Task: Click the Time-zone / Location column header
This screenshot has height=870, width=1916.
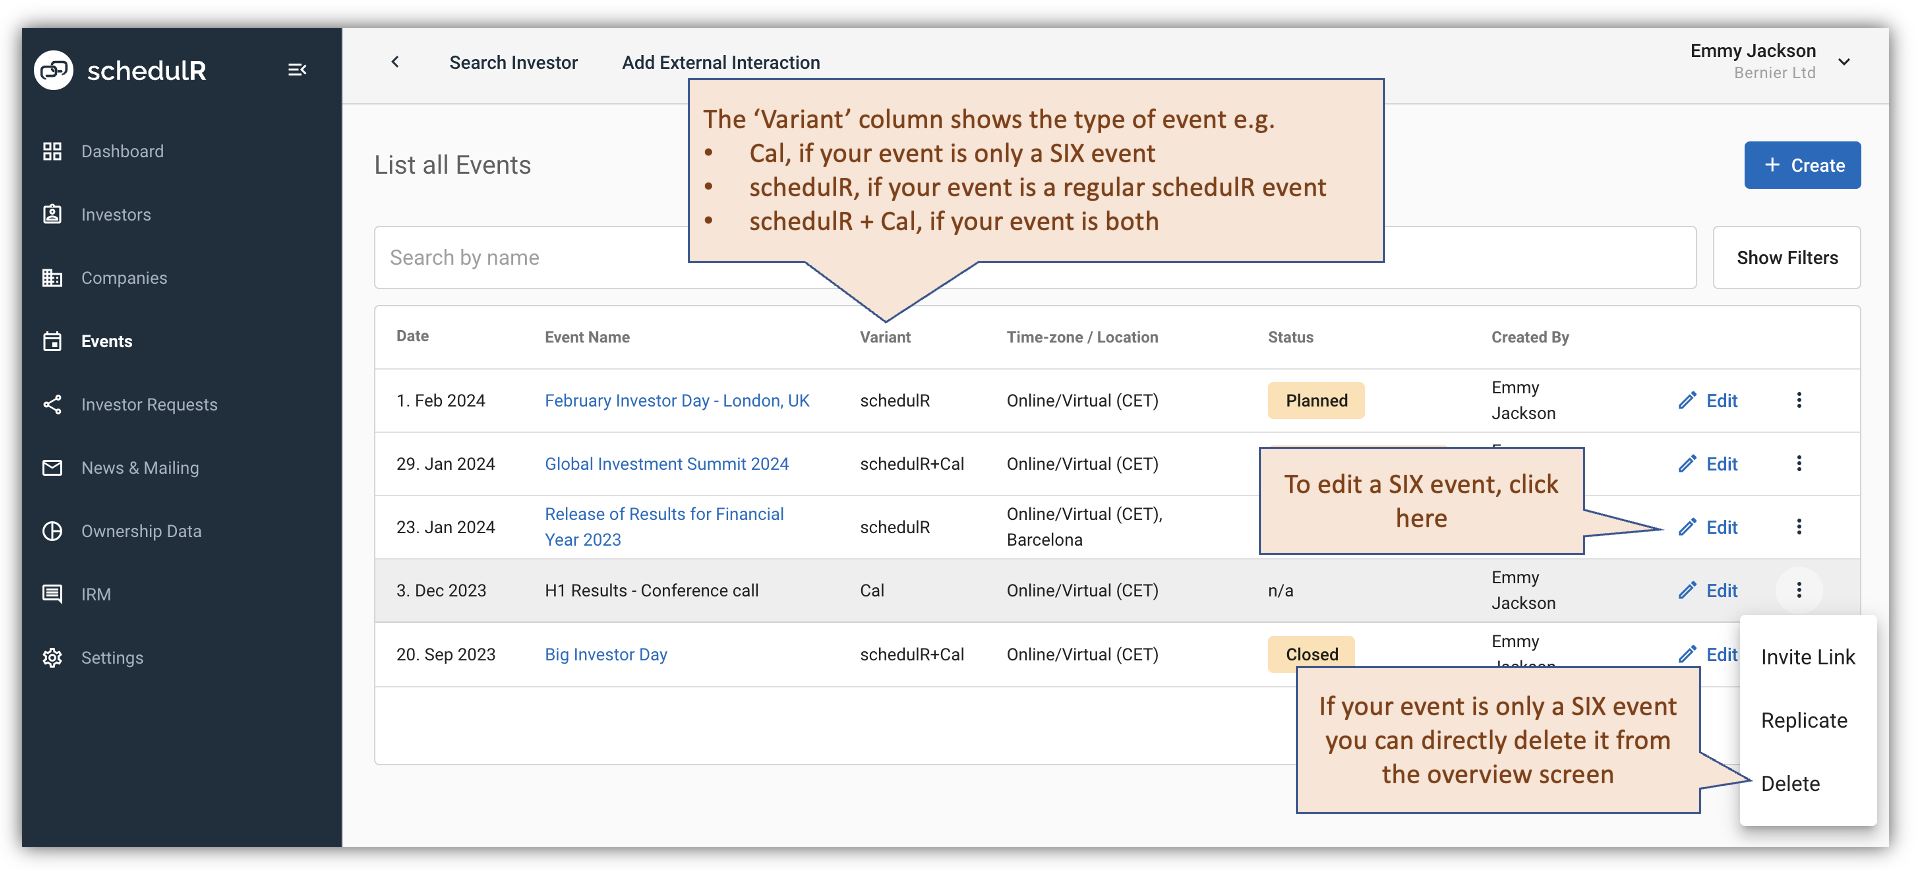Action: point(1082,337)
